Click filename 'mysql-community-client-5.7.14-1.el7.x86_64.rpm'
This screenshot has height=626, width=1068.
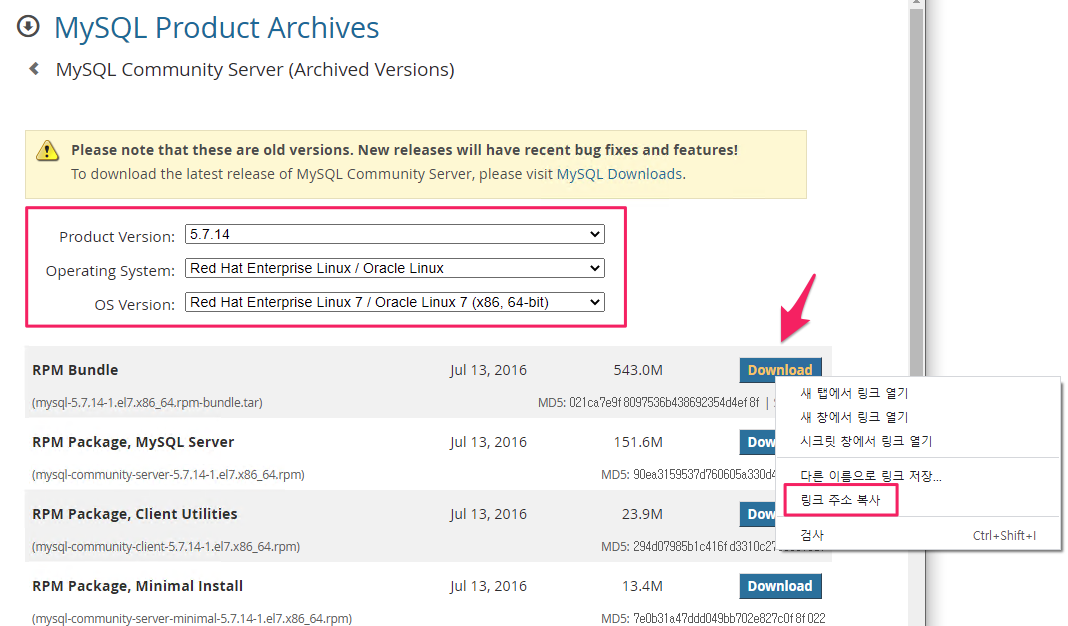pyautogui.click(x=166, y=547)
